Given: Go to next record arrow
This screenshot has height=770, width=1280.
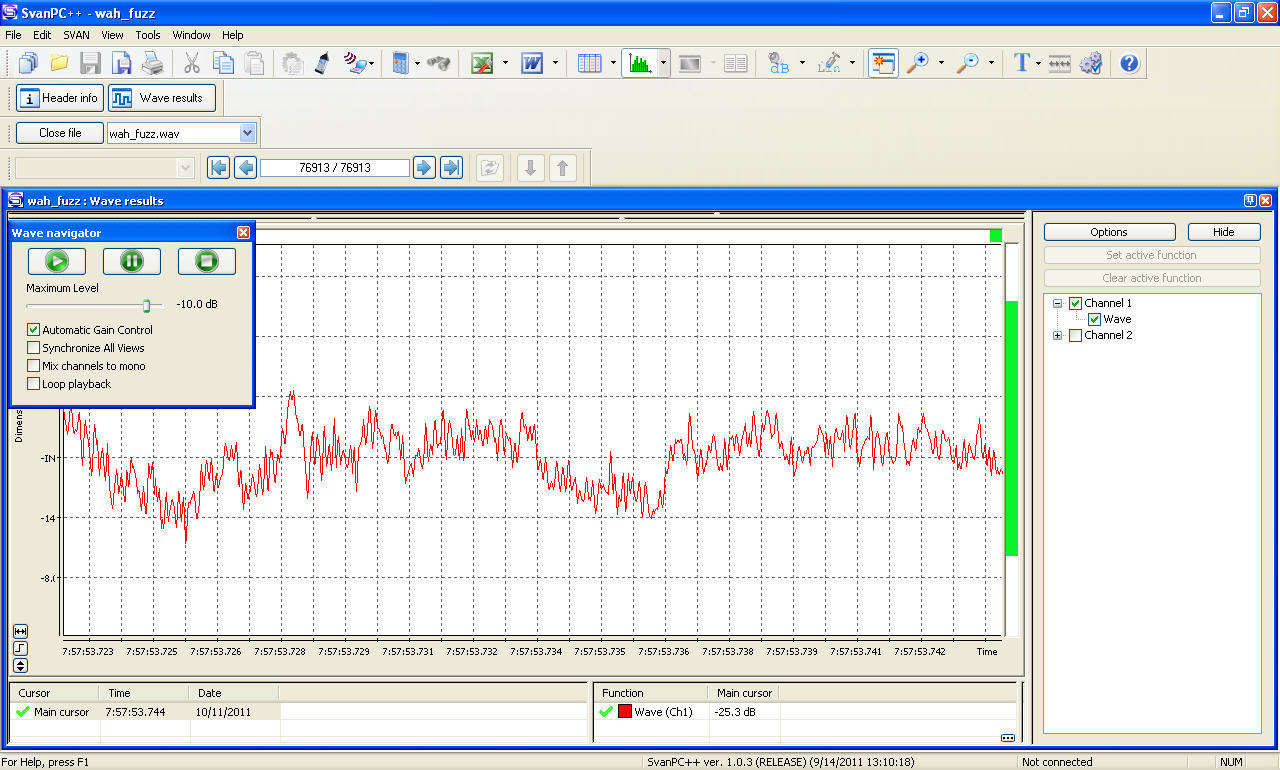Looking at the screenshot, I should click(x=424, y=167).
